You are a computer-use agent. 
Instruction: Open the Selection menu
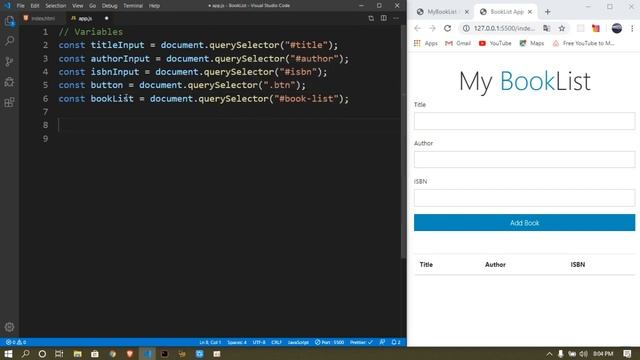(56, 6)
